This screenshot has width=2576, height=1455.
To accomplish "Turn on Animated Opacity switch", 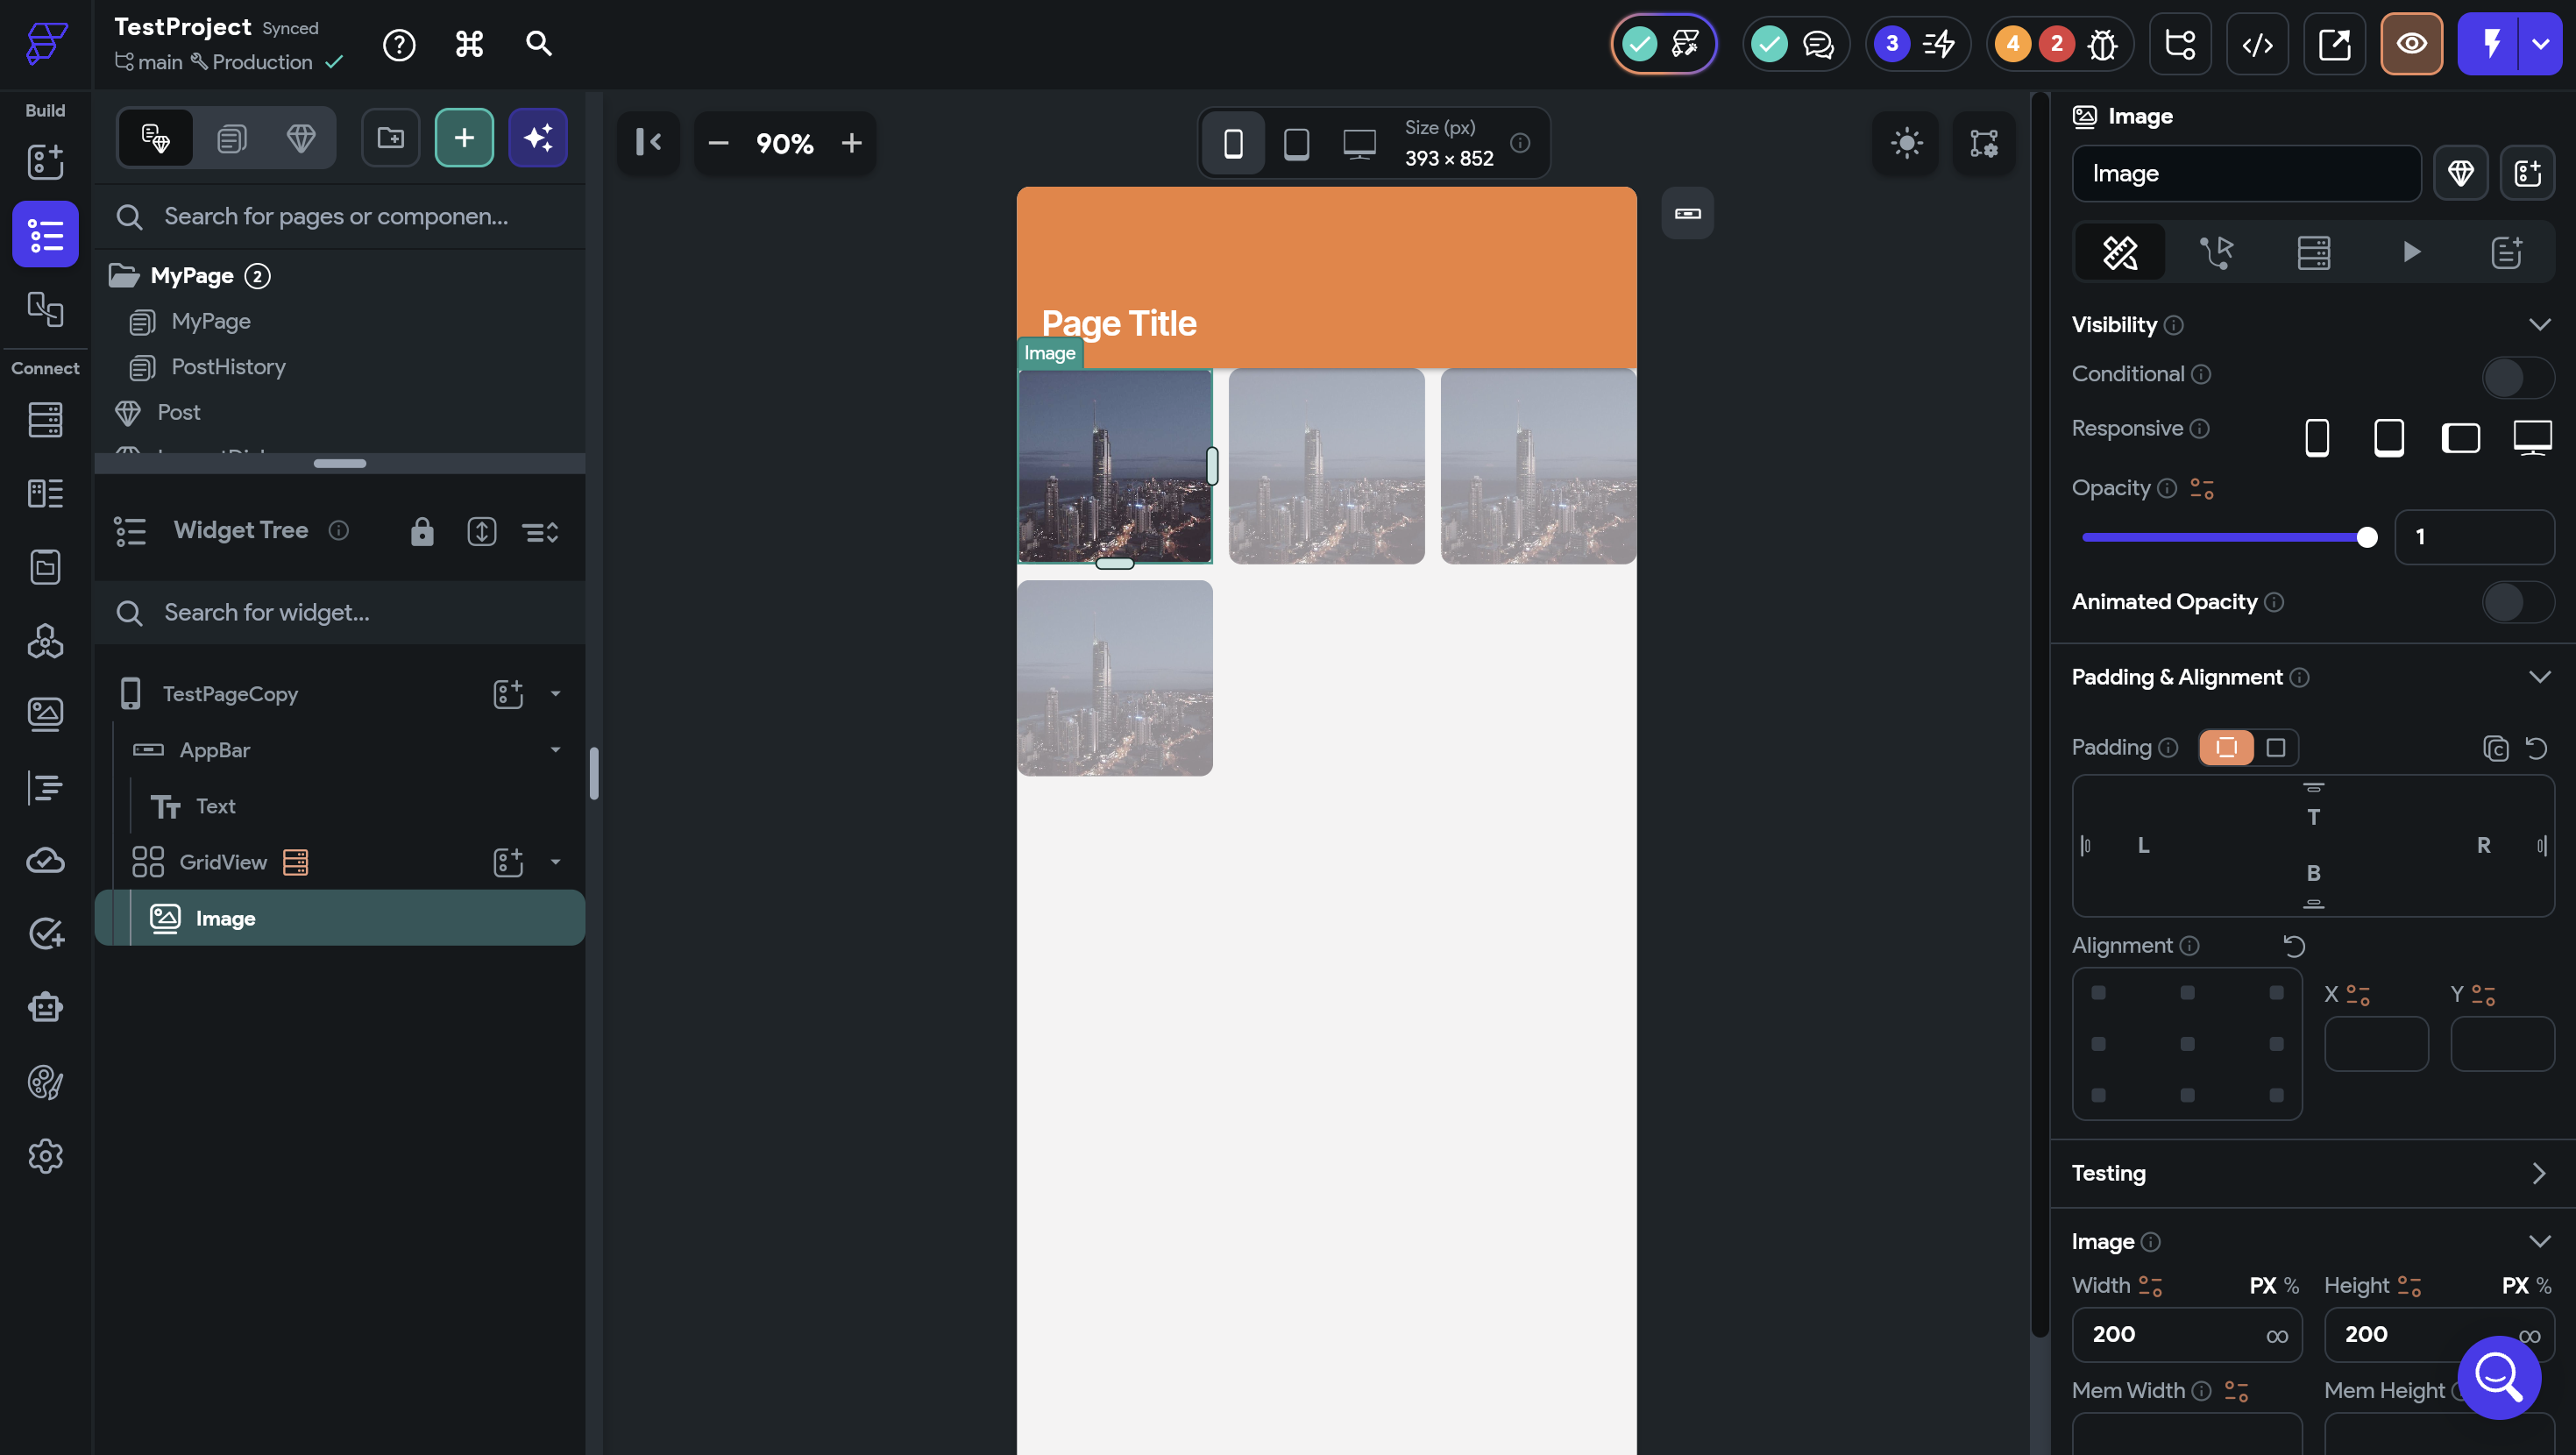I will pos(2517,602).
